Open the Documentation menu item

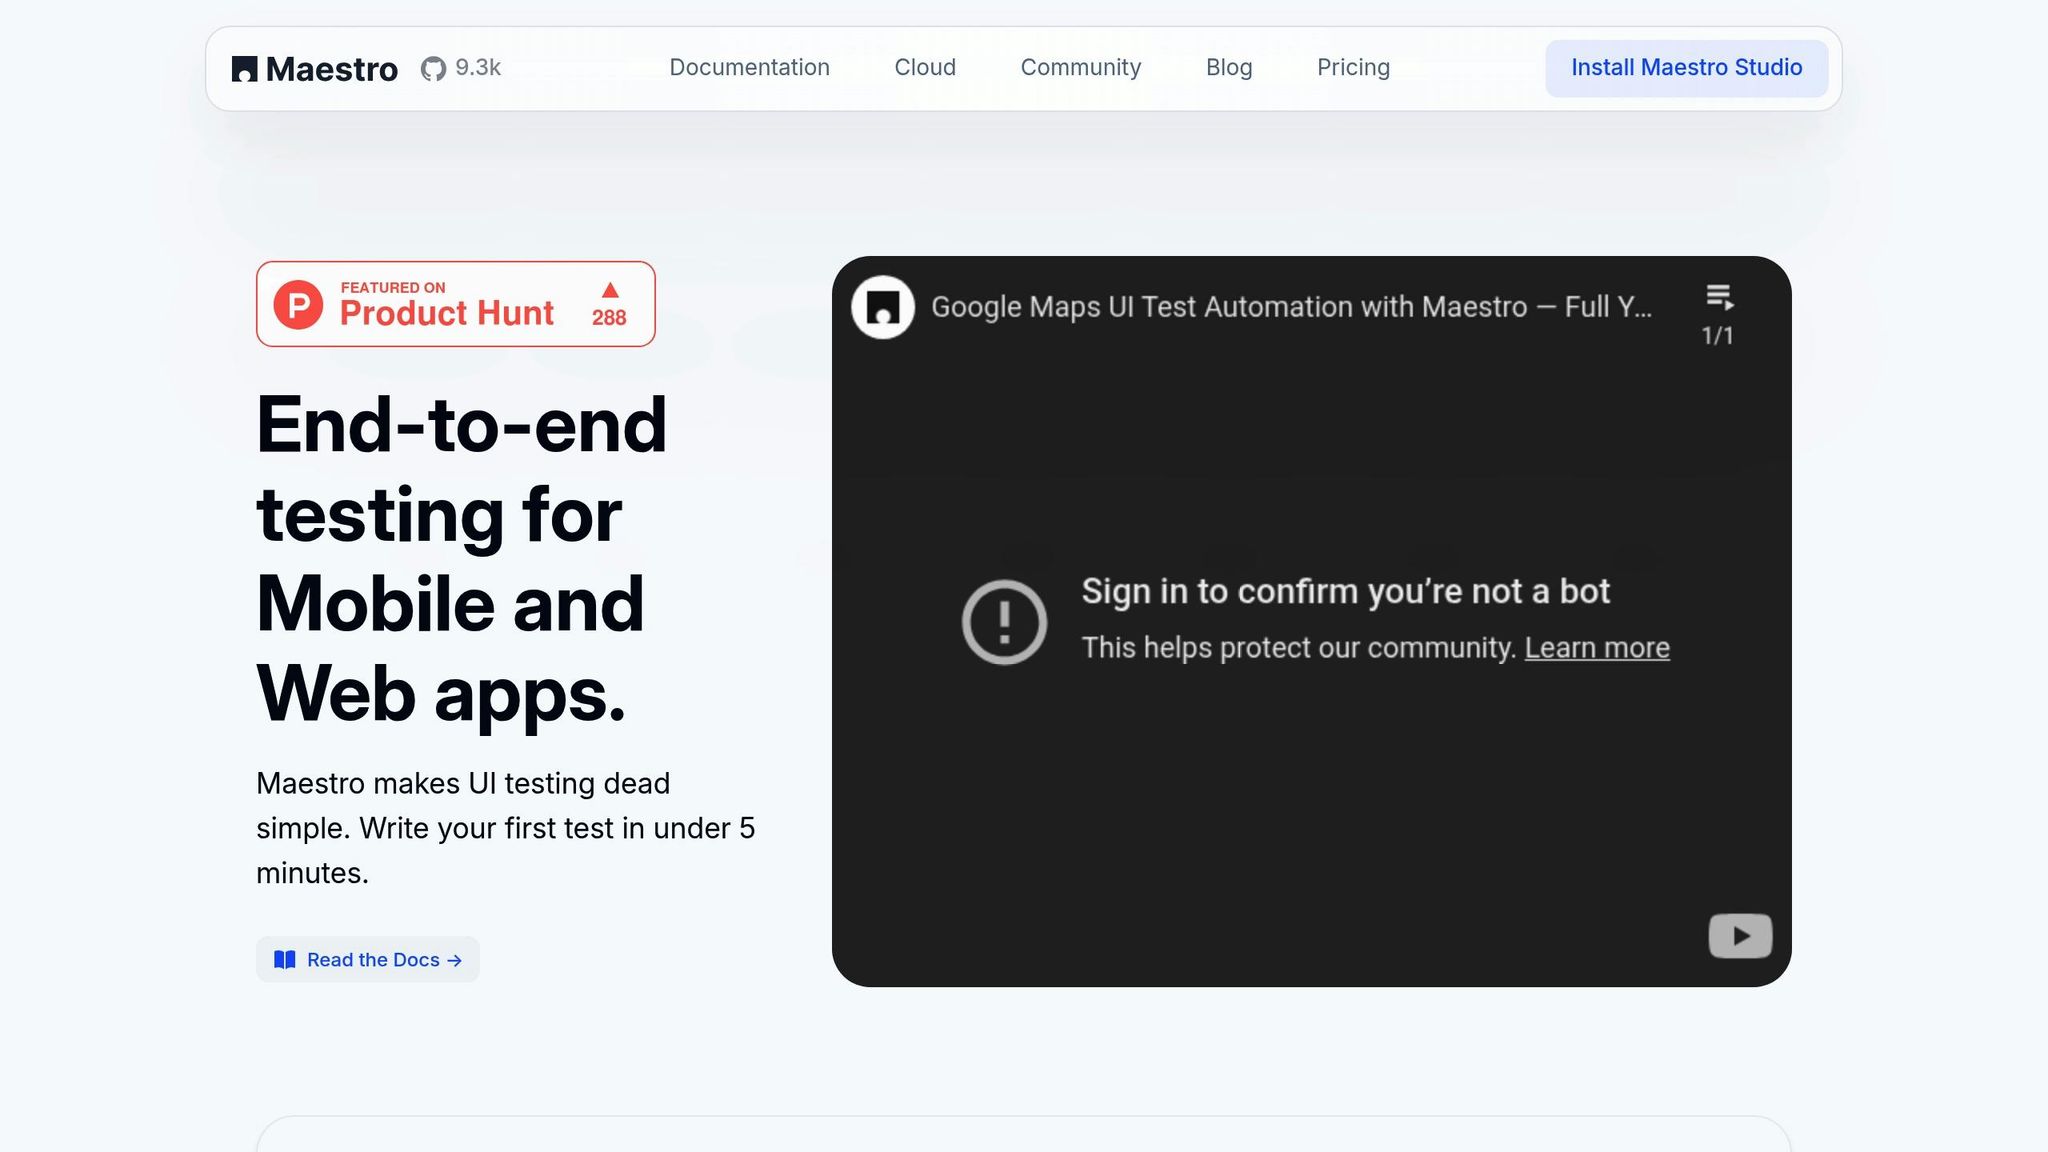click(749, 68)
